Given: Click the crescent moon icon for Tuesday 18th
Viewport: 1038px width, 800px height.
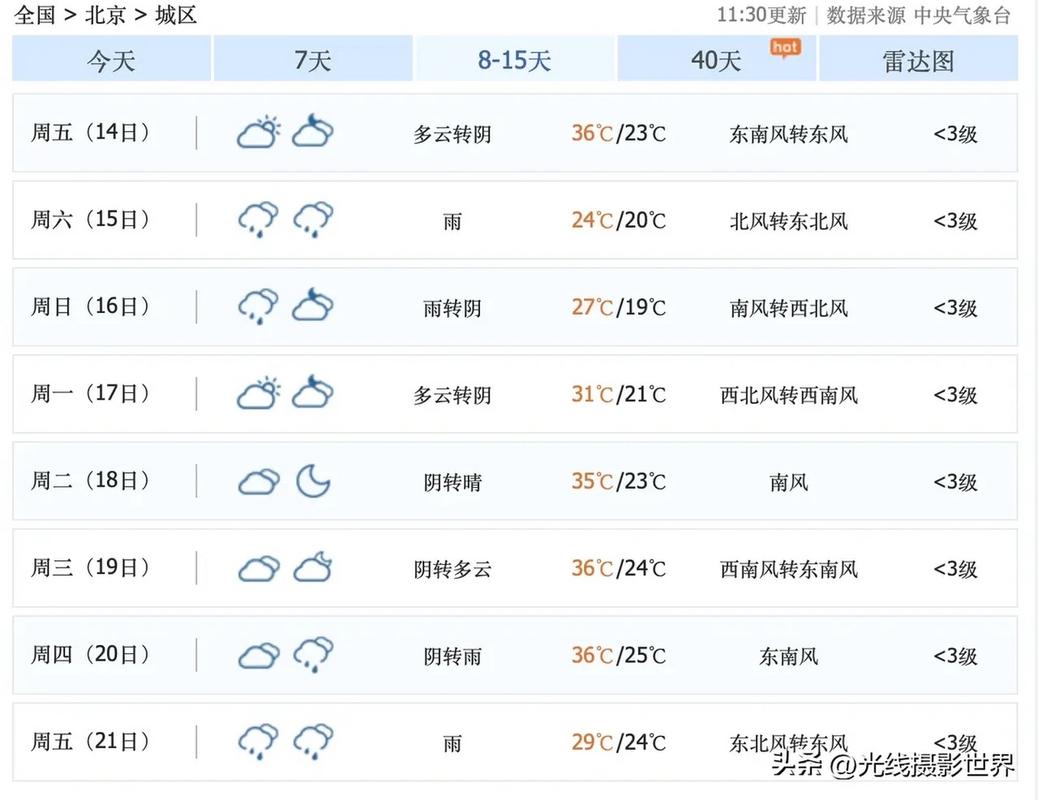Looking at the screenshot, I should point(314,482).
